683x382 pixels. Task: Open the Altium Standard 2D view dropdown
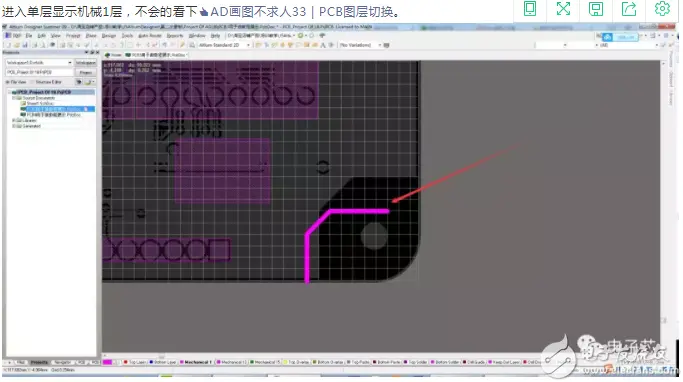[x=225, y=45]
